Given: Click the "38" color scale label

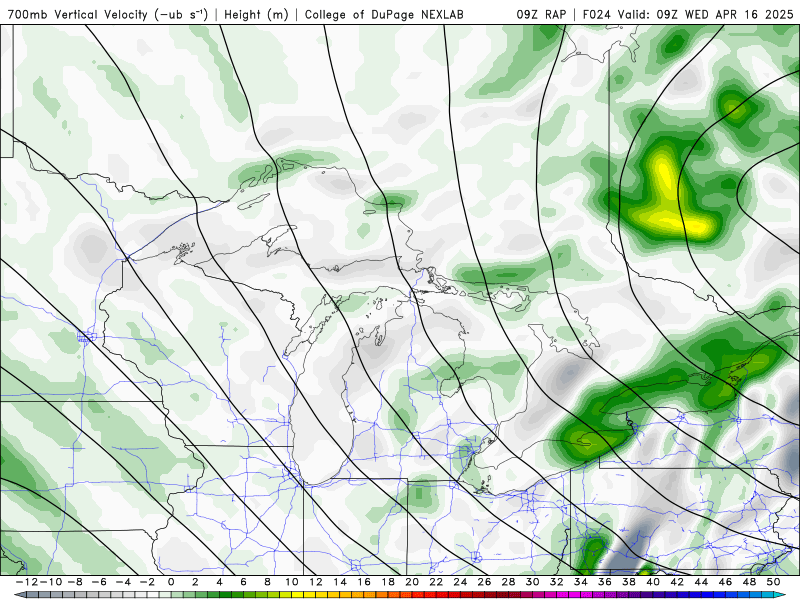Looking at the screenshot, I should (x=629, y=582).
